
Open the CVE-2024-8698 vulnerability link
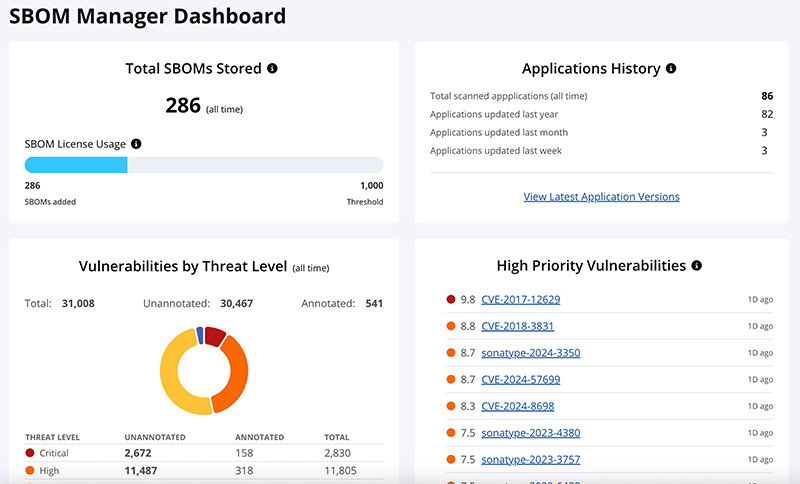(517, 406)
